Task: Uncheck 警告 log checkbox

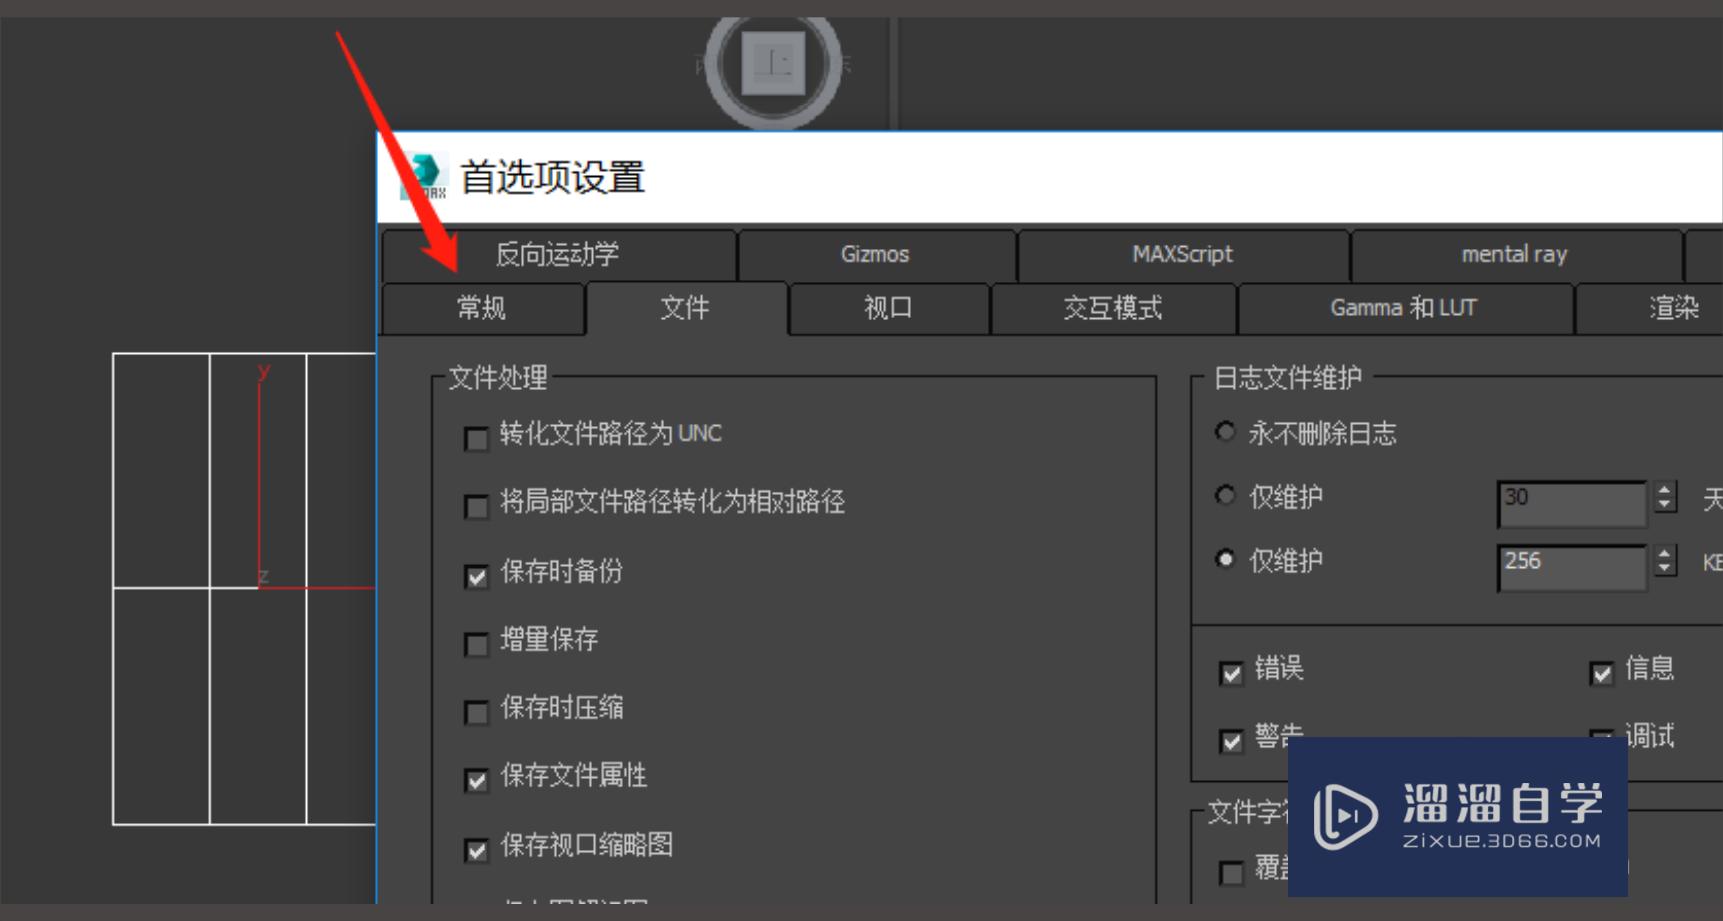Action: point(1231,741)
